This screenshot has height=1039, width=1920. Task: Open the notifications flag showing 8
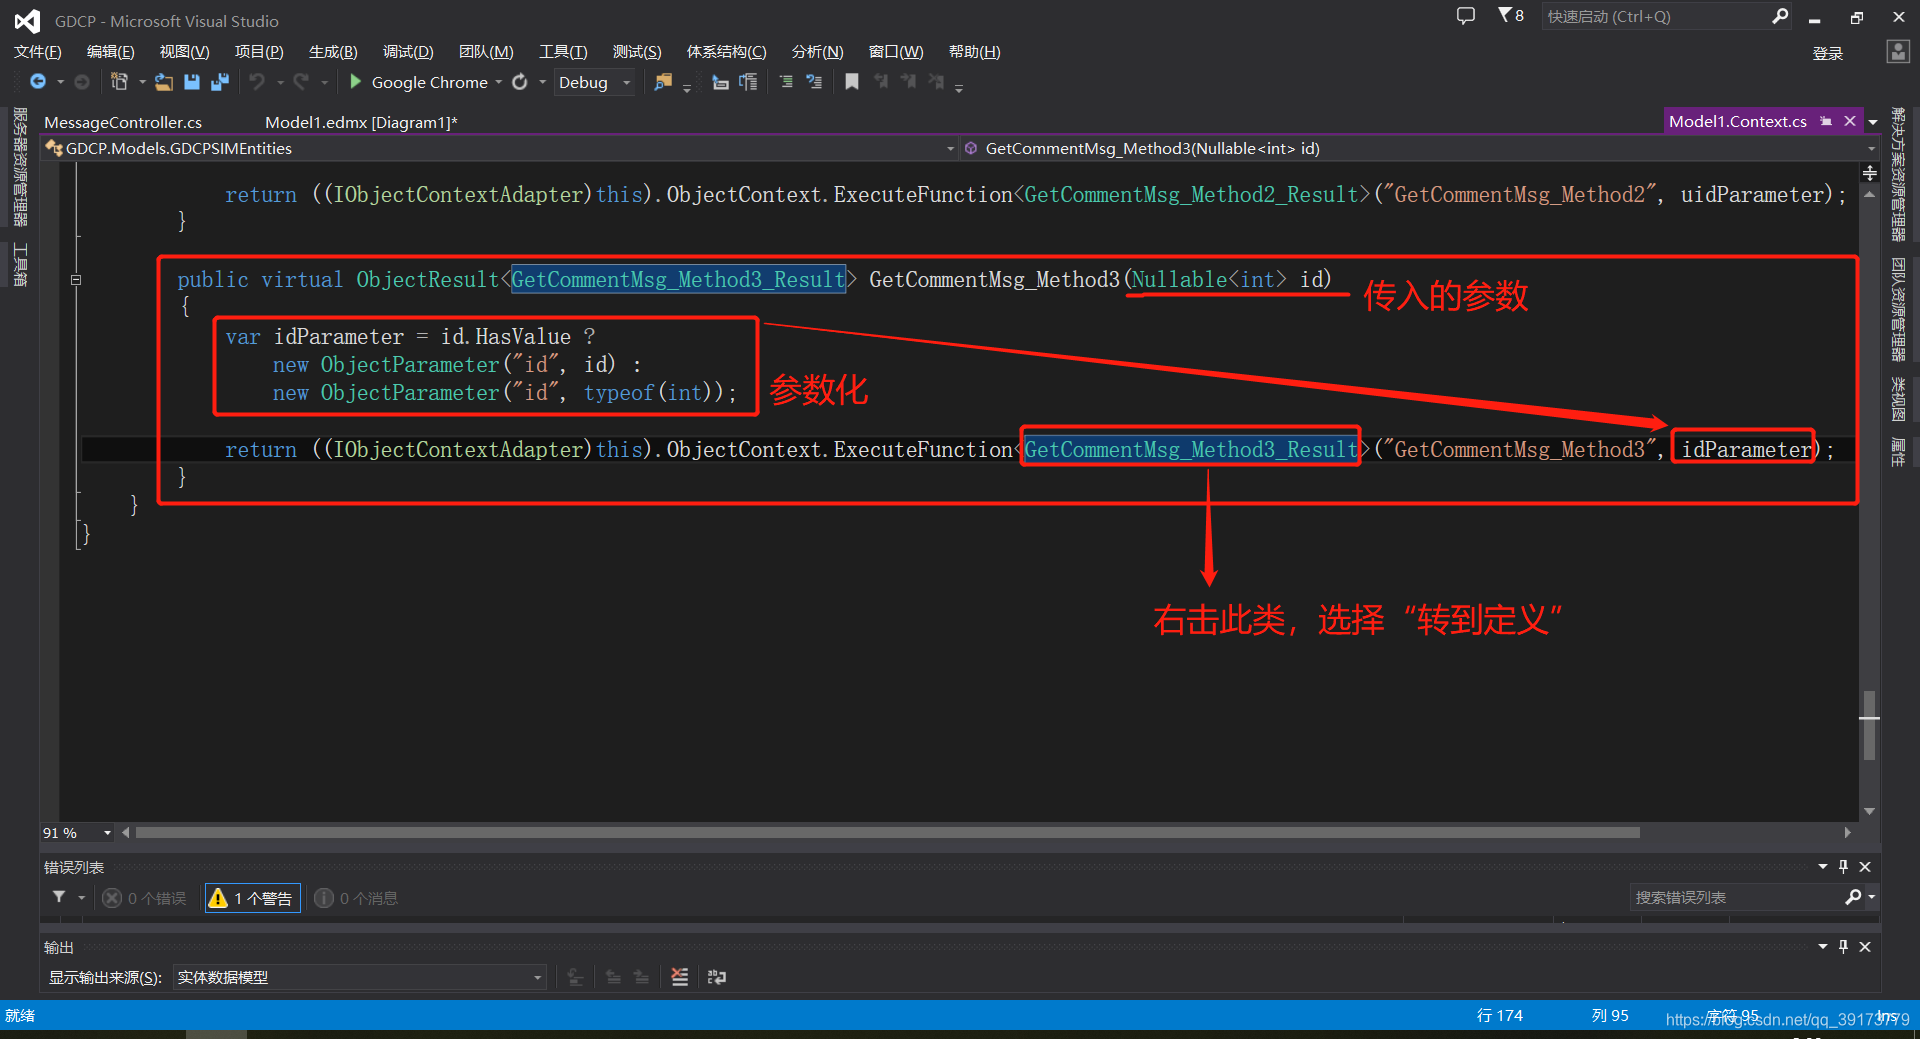[1510, 16]
